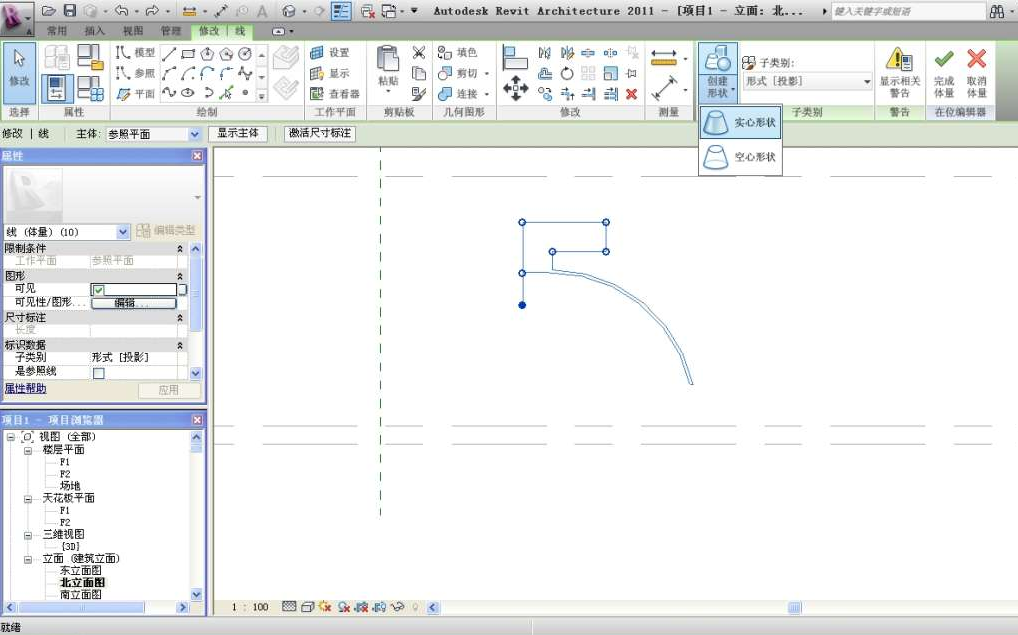Click the 显示主体 button
This screenshot has width=1018, height=635.
coord(238,133)
